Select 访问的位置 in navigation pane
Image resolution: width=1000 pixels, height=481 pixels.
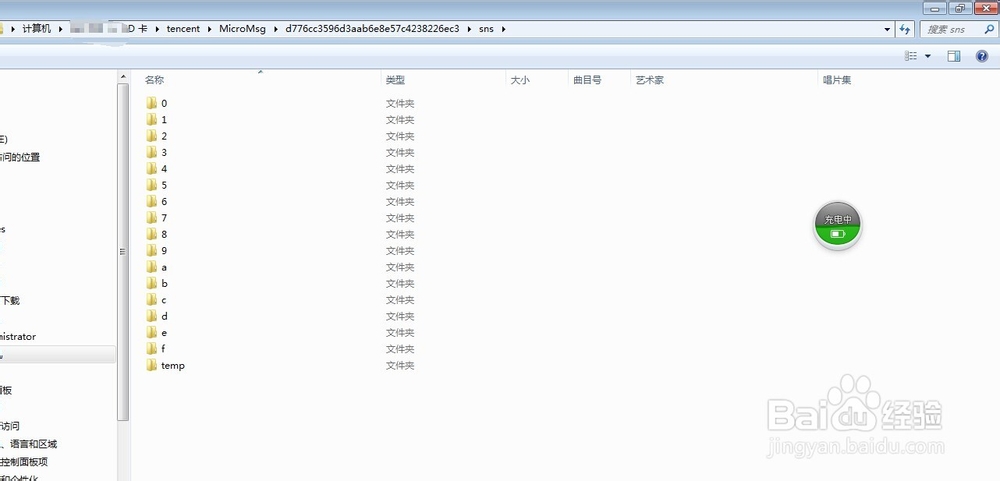20,157
